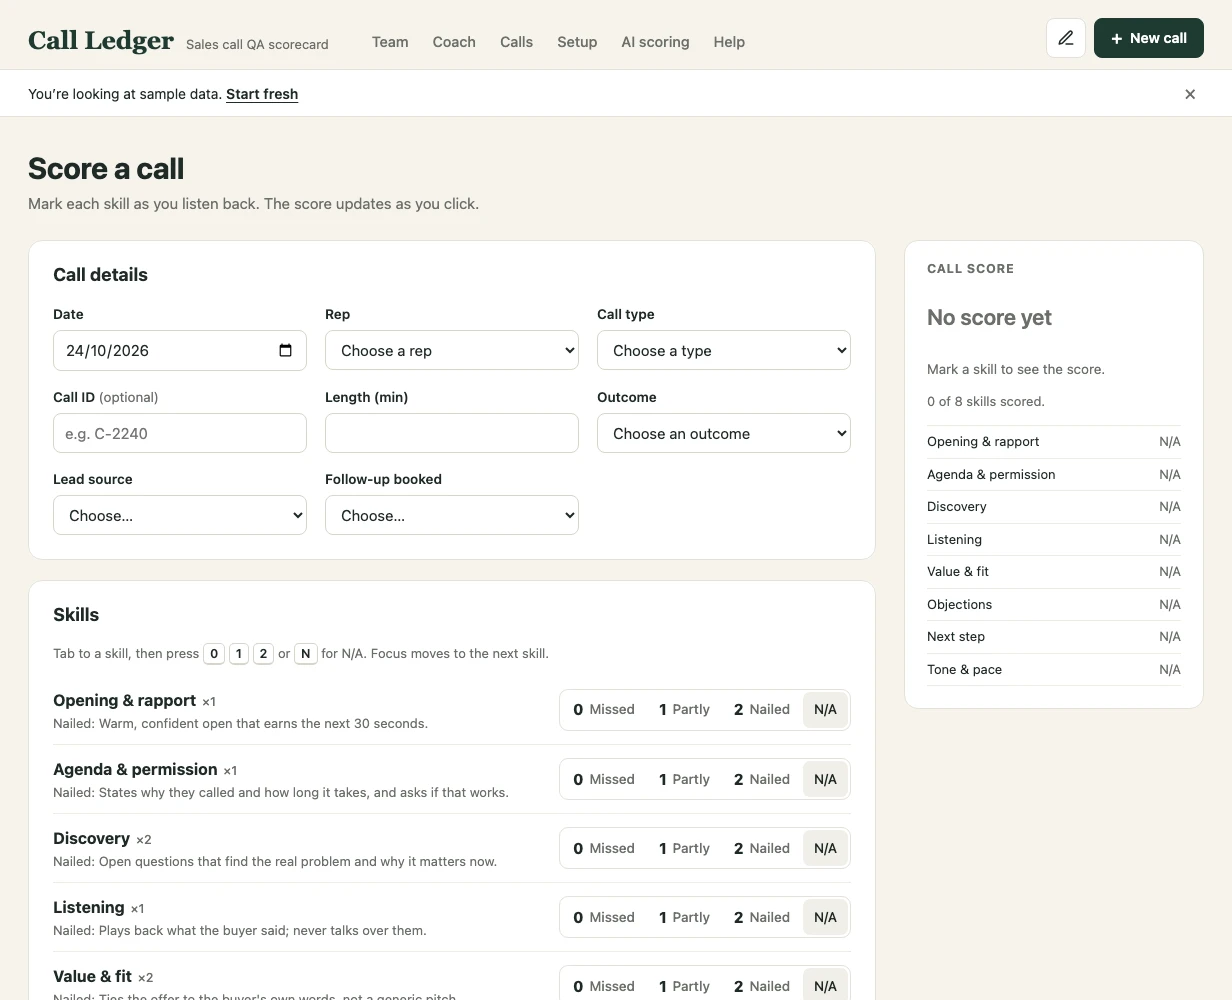1232x1000 pixels.
Task: Mark Agenda & permission as Nailed
Action: tap(762, 779)
